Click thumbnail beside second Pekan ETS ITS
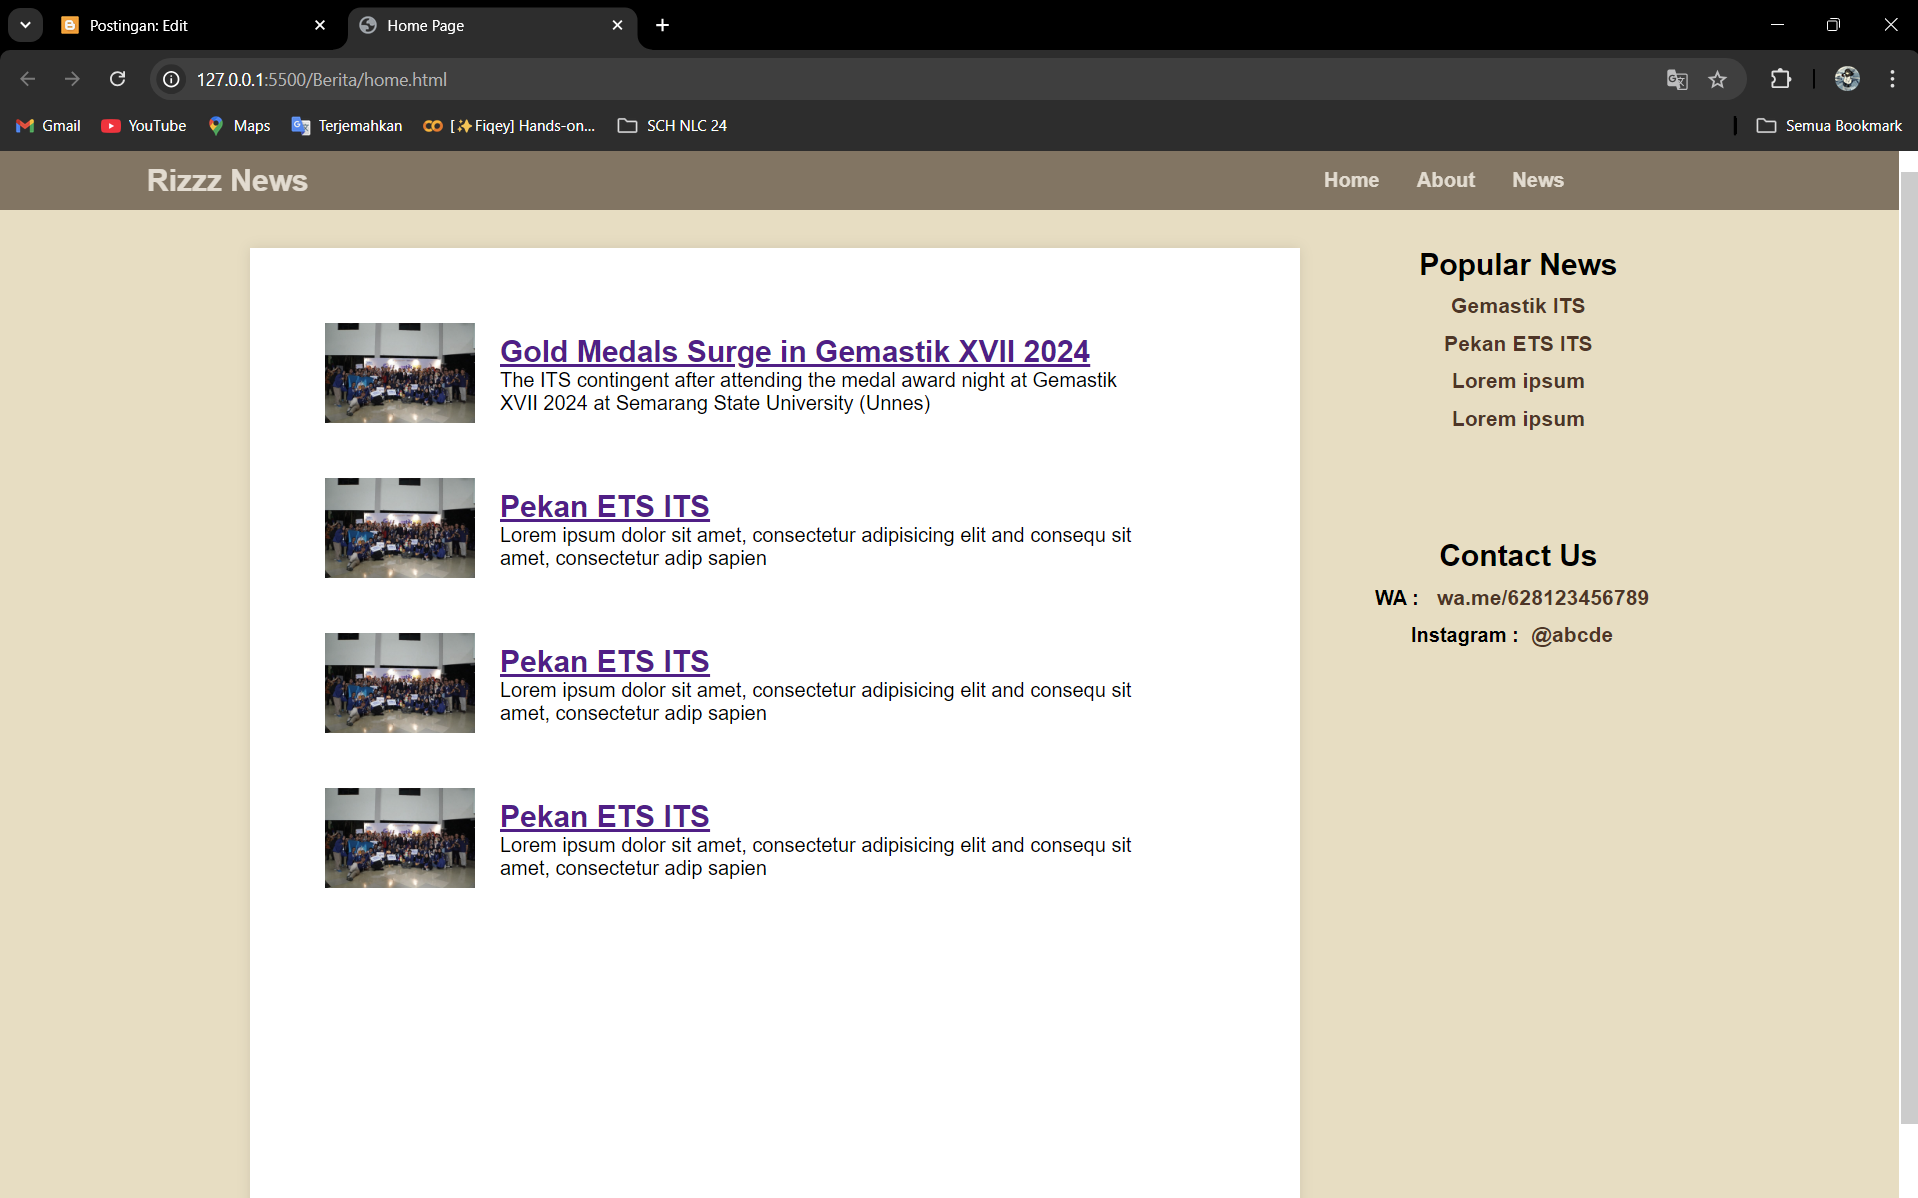The height and width of the screenshot is (1198, 1918). click(400, 683)
